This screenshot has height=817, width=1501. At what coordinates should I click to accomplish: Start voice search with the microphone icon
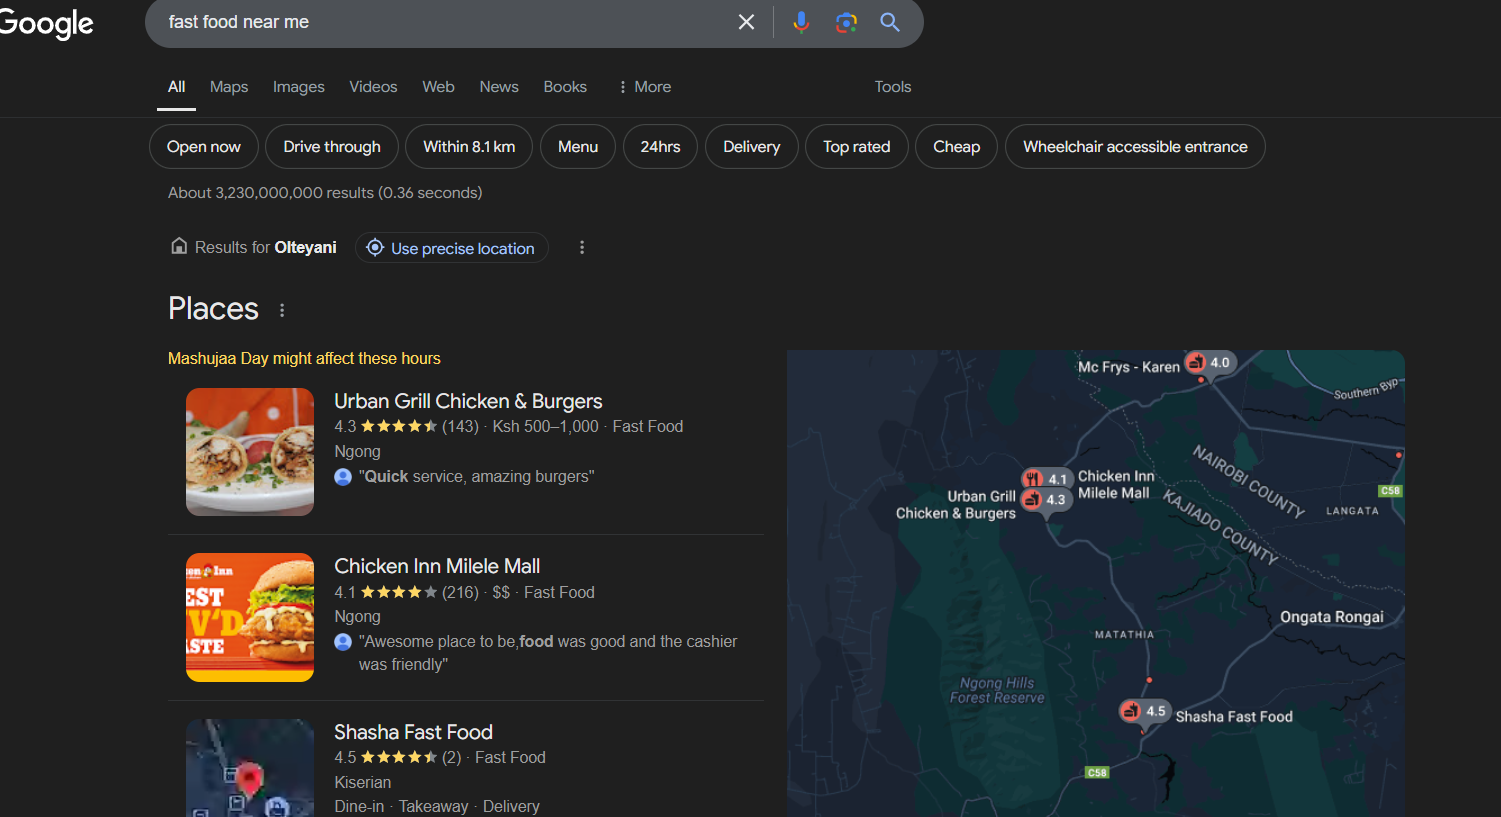(x=801, y=22)
